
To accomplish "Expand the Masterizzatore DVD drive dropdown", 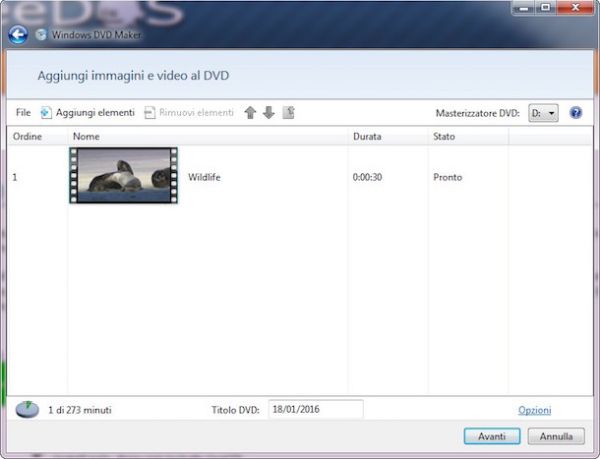I will (x=544, y=113).
